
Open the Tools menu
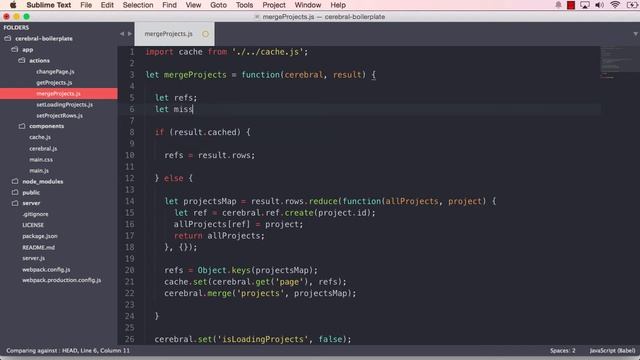click(x=244, y=5)
